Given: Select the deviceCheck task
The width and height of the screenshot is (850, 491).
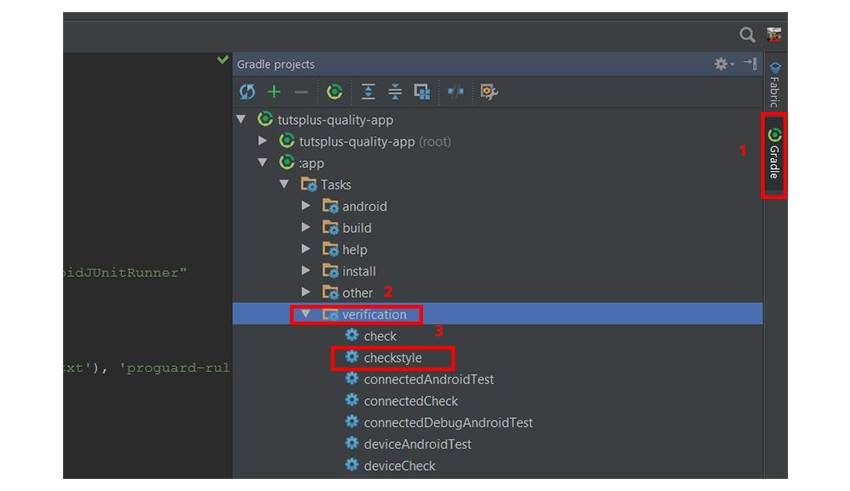Looking at the screenshot, I should [x=400, y=466].
